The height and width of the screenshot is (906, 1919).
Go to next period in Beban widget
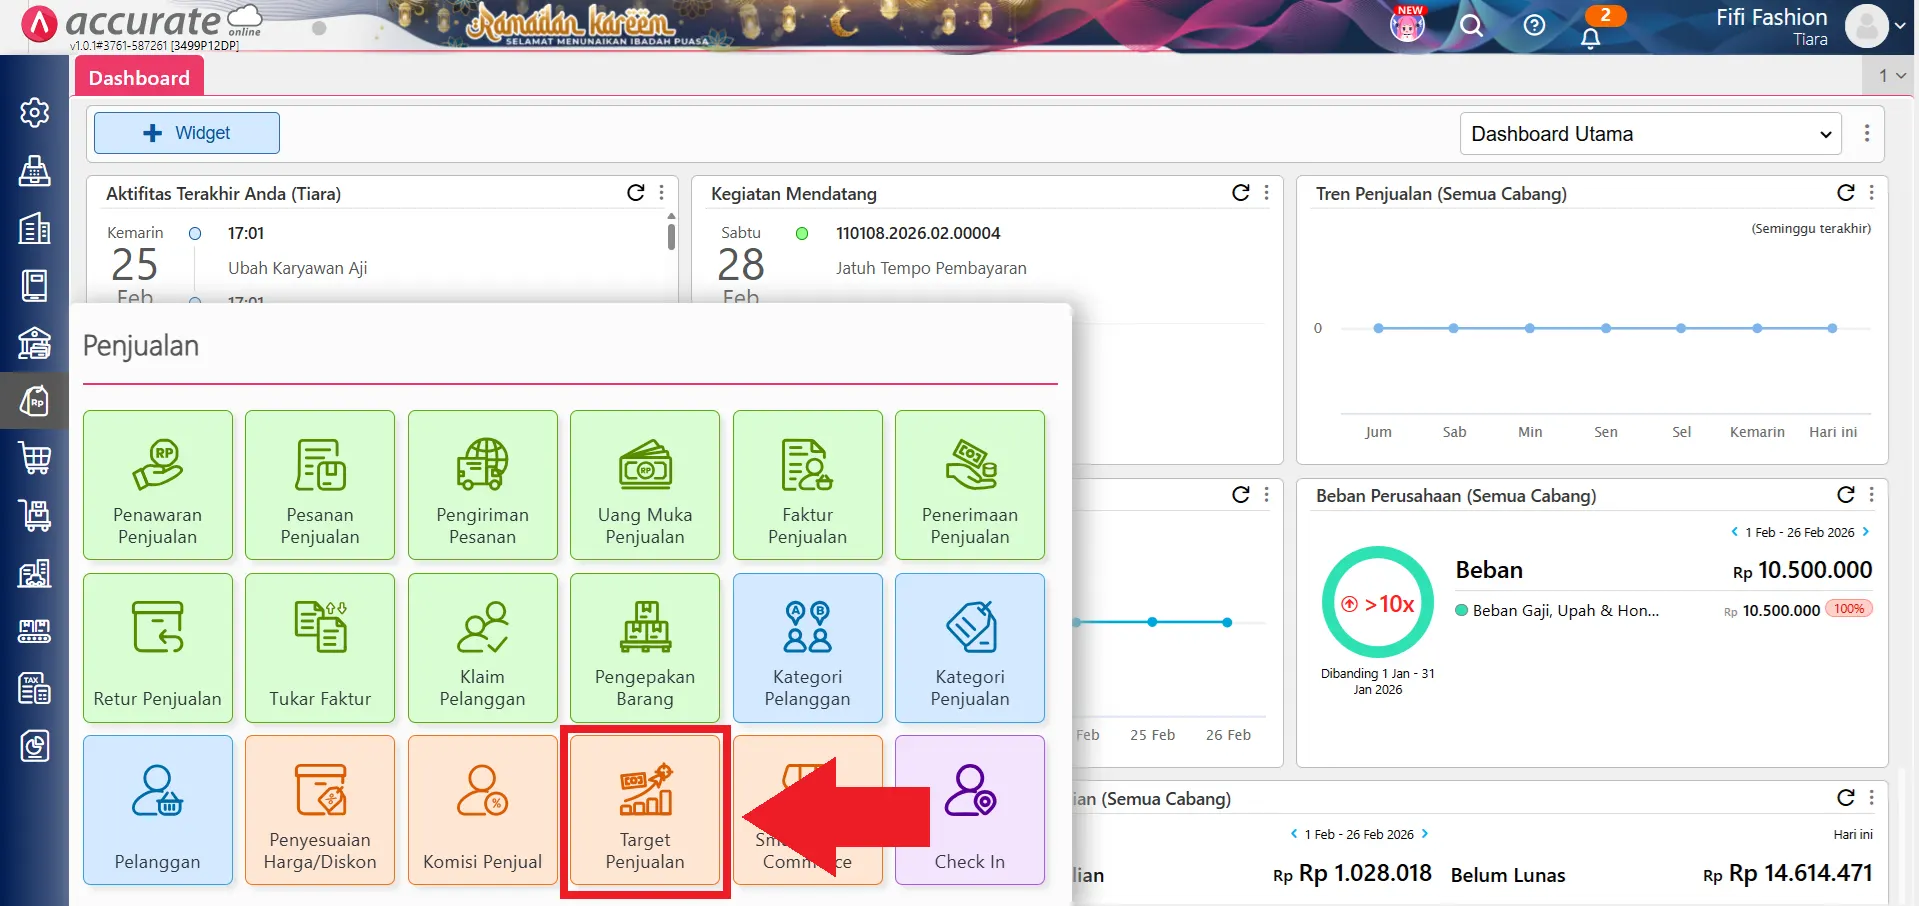(1866, 532)
